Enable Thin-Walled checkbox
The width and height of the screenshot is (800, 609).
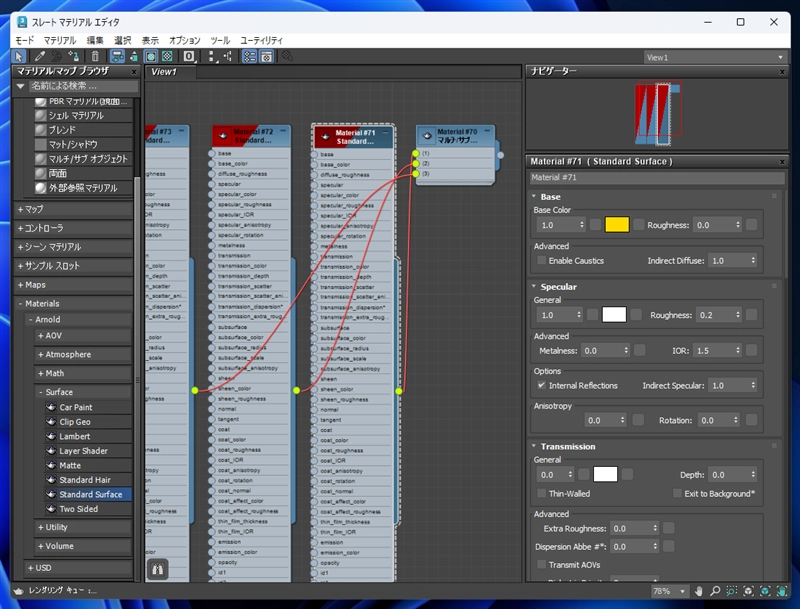[541, 494]
